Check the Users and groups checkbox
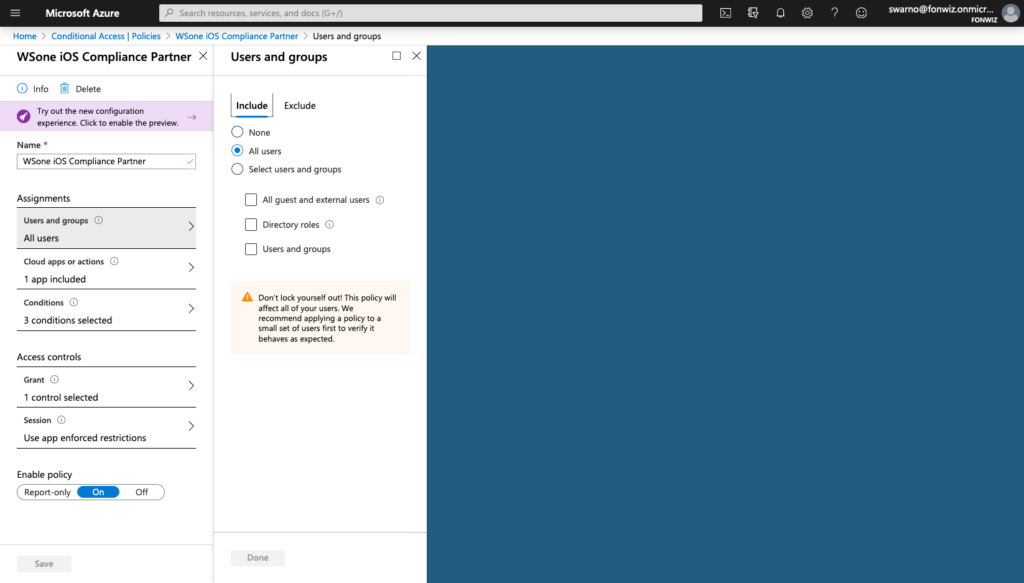1024x583 pixels. point(251,249)
